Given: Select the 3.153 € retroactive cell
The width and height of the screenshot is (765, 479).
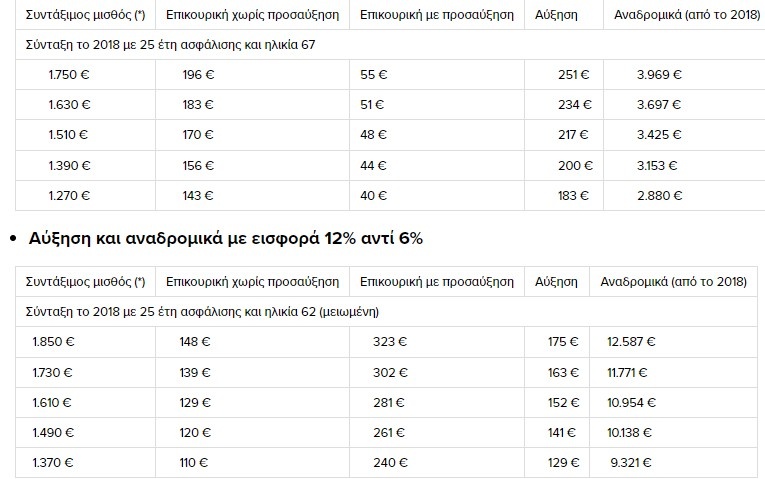Looking at the screenshot, I should (x=656, y=165).
